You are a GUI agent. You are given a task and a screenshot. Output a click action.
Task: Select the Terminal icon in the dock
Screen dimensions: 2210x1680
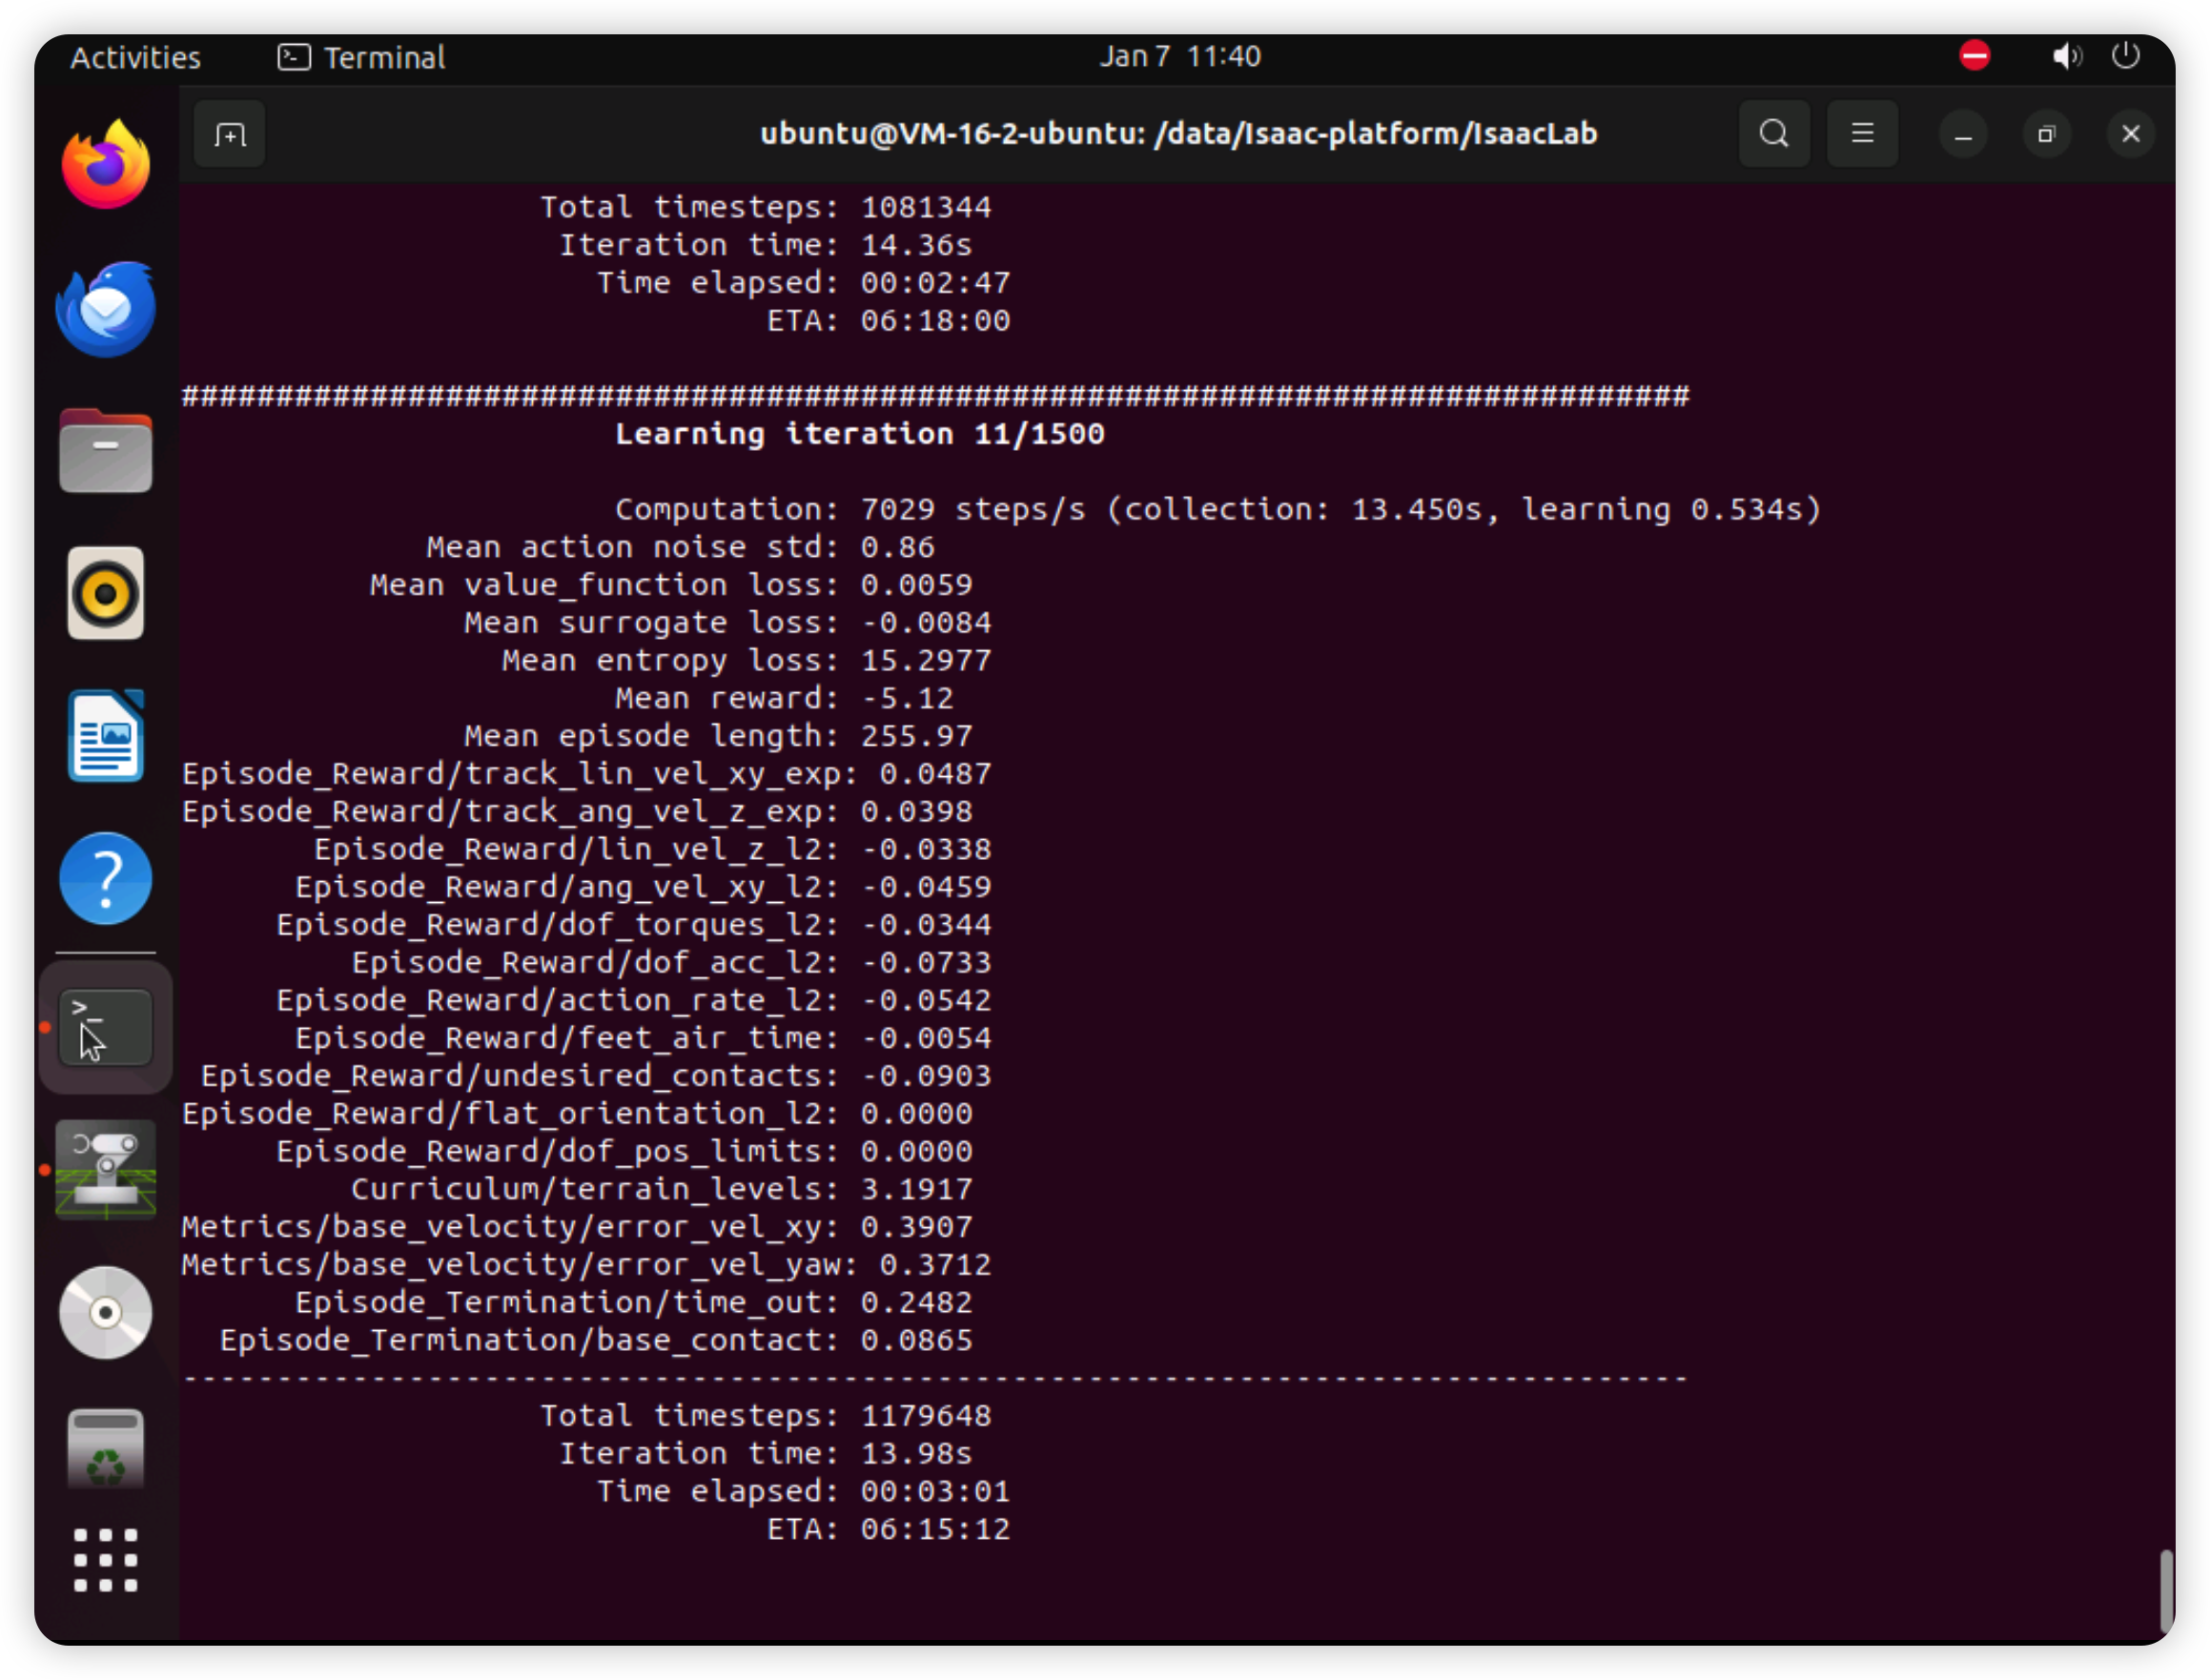[106, 1028]
